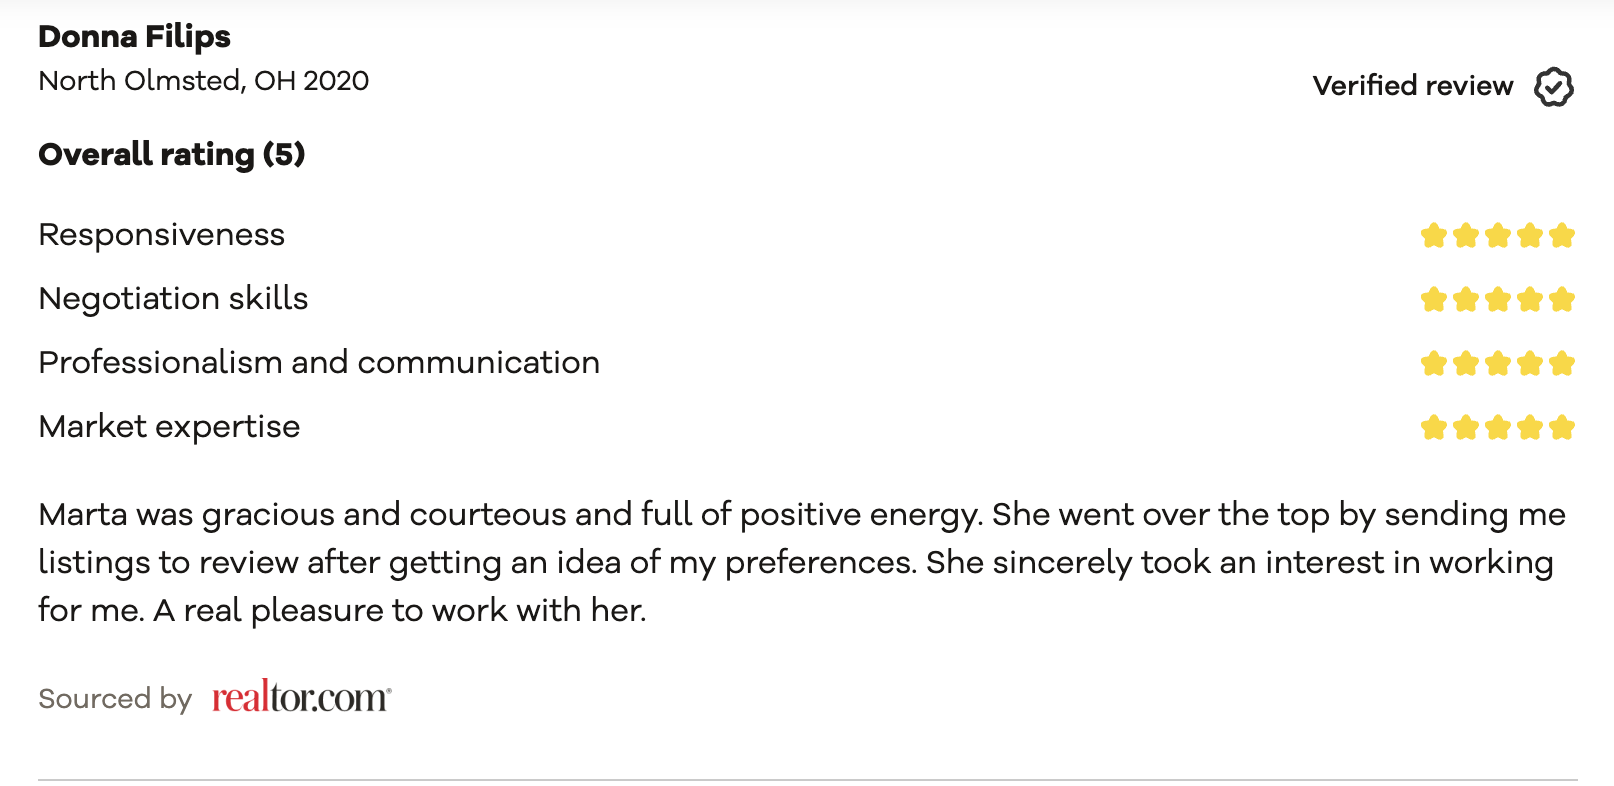Click the Responsiveness label

[162, 235]
